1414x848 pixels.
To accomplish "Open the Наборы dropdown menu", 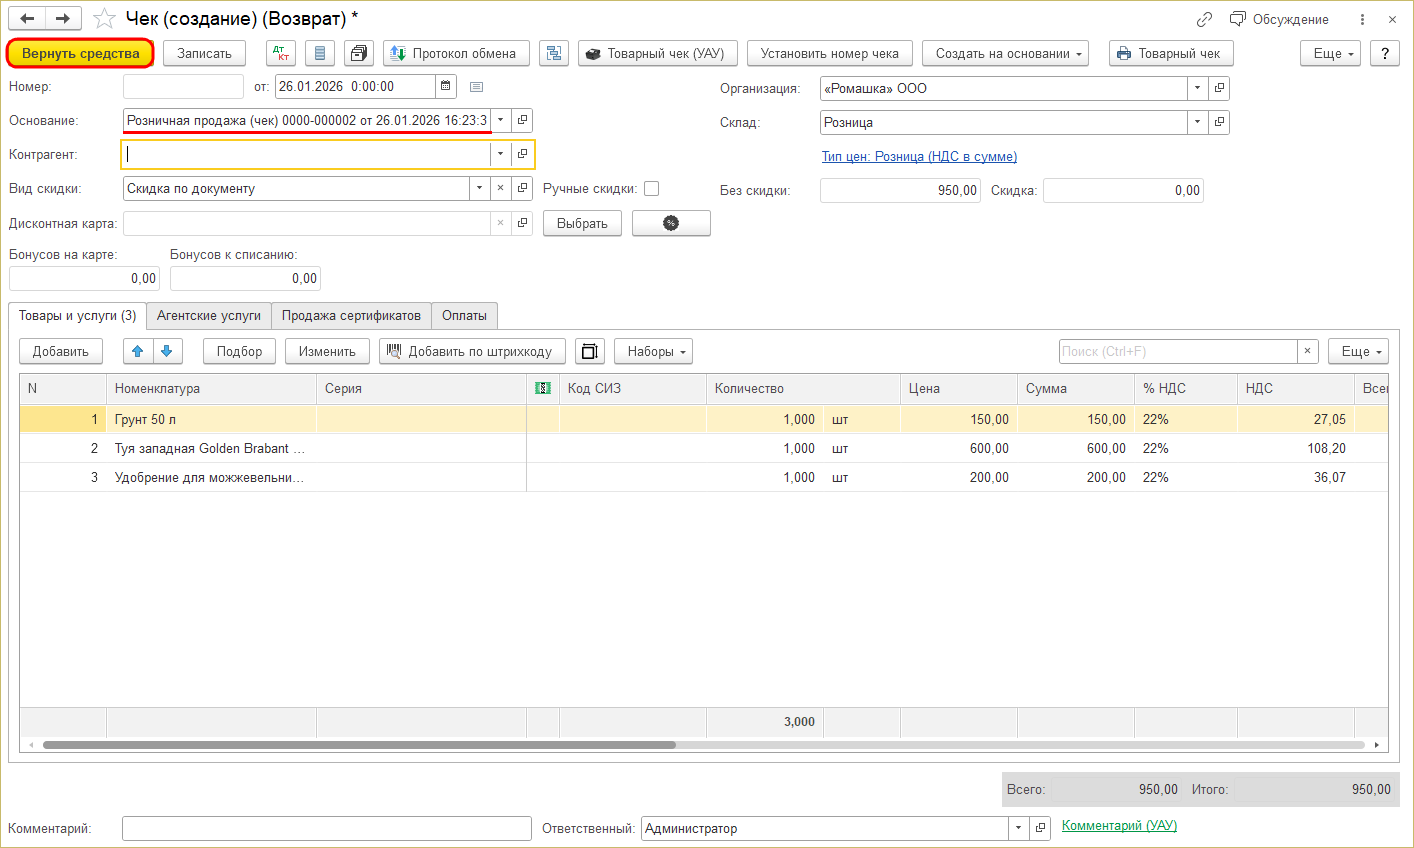I will [653, 351].
